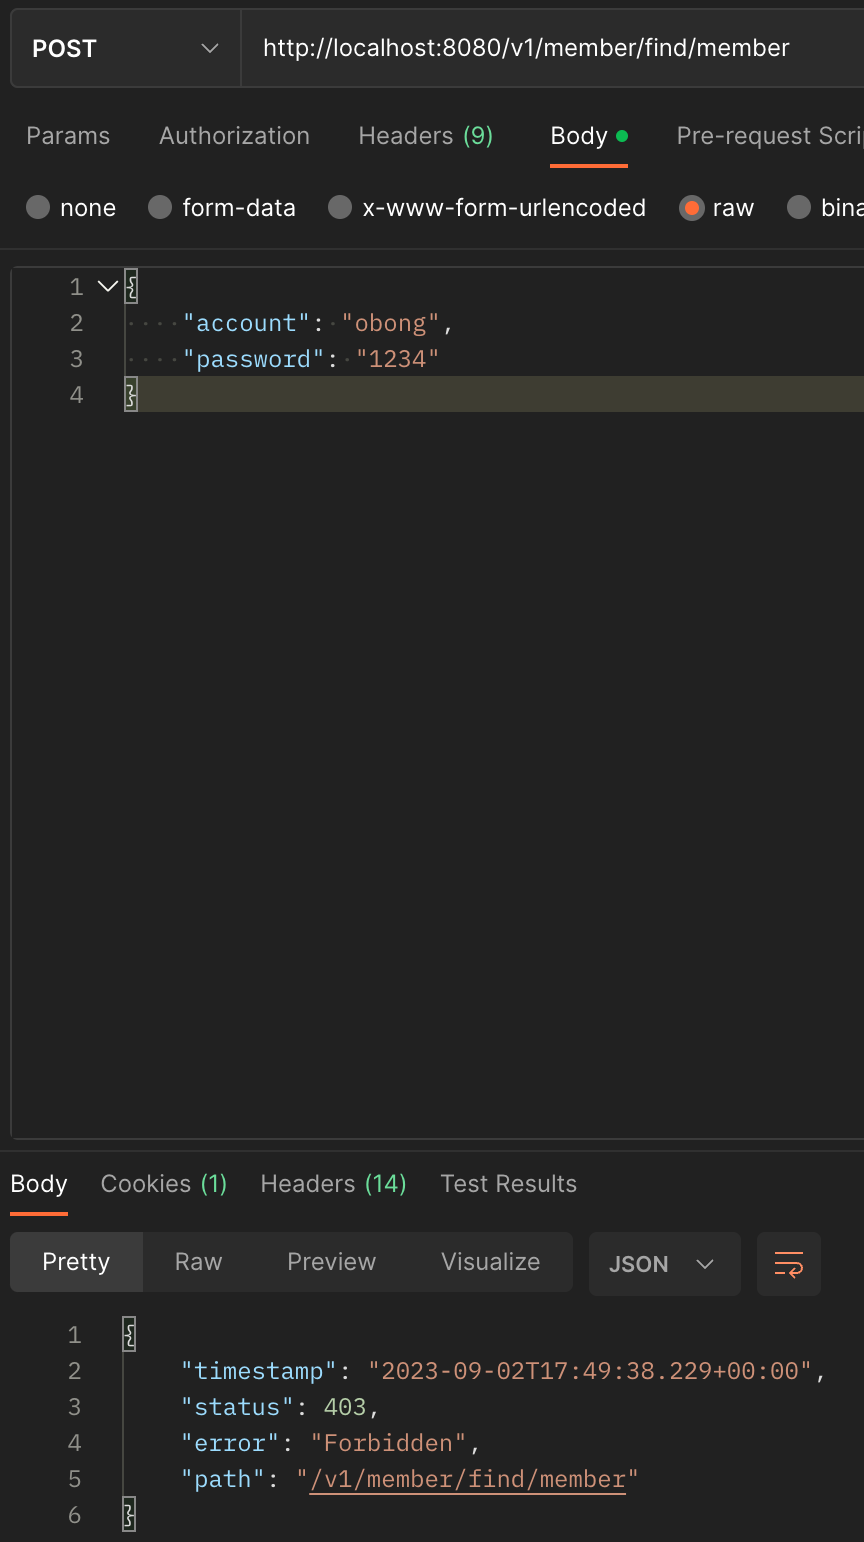Screen dimensions: 864x1542
Task: Toggle the response line wrap icon
Action: tap(789, 1264)
